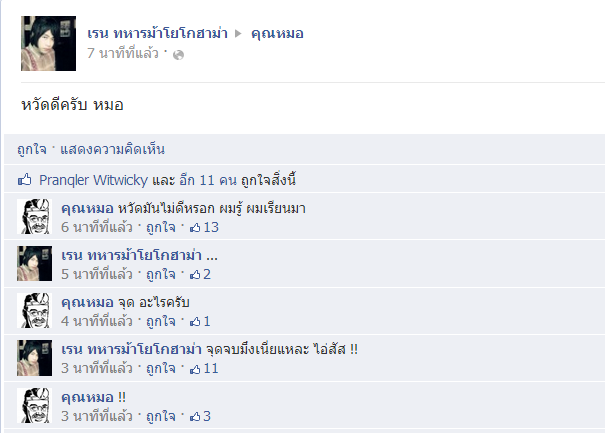Open the poster's avatar on the '...' comment
This screenshot has width=605, height=433.
click(x=34, y=264)
